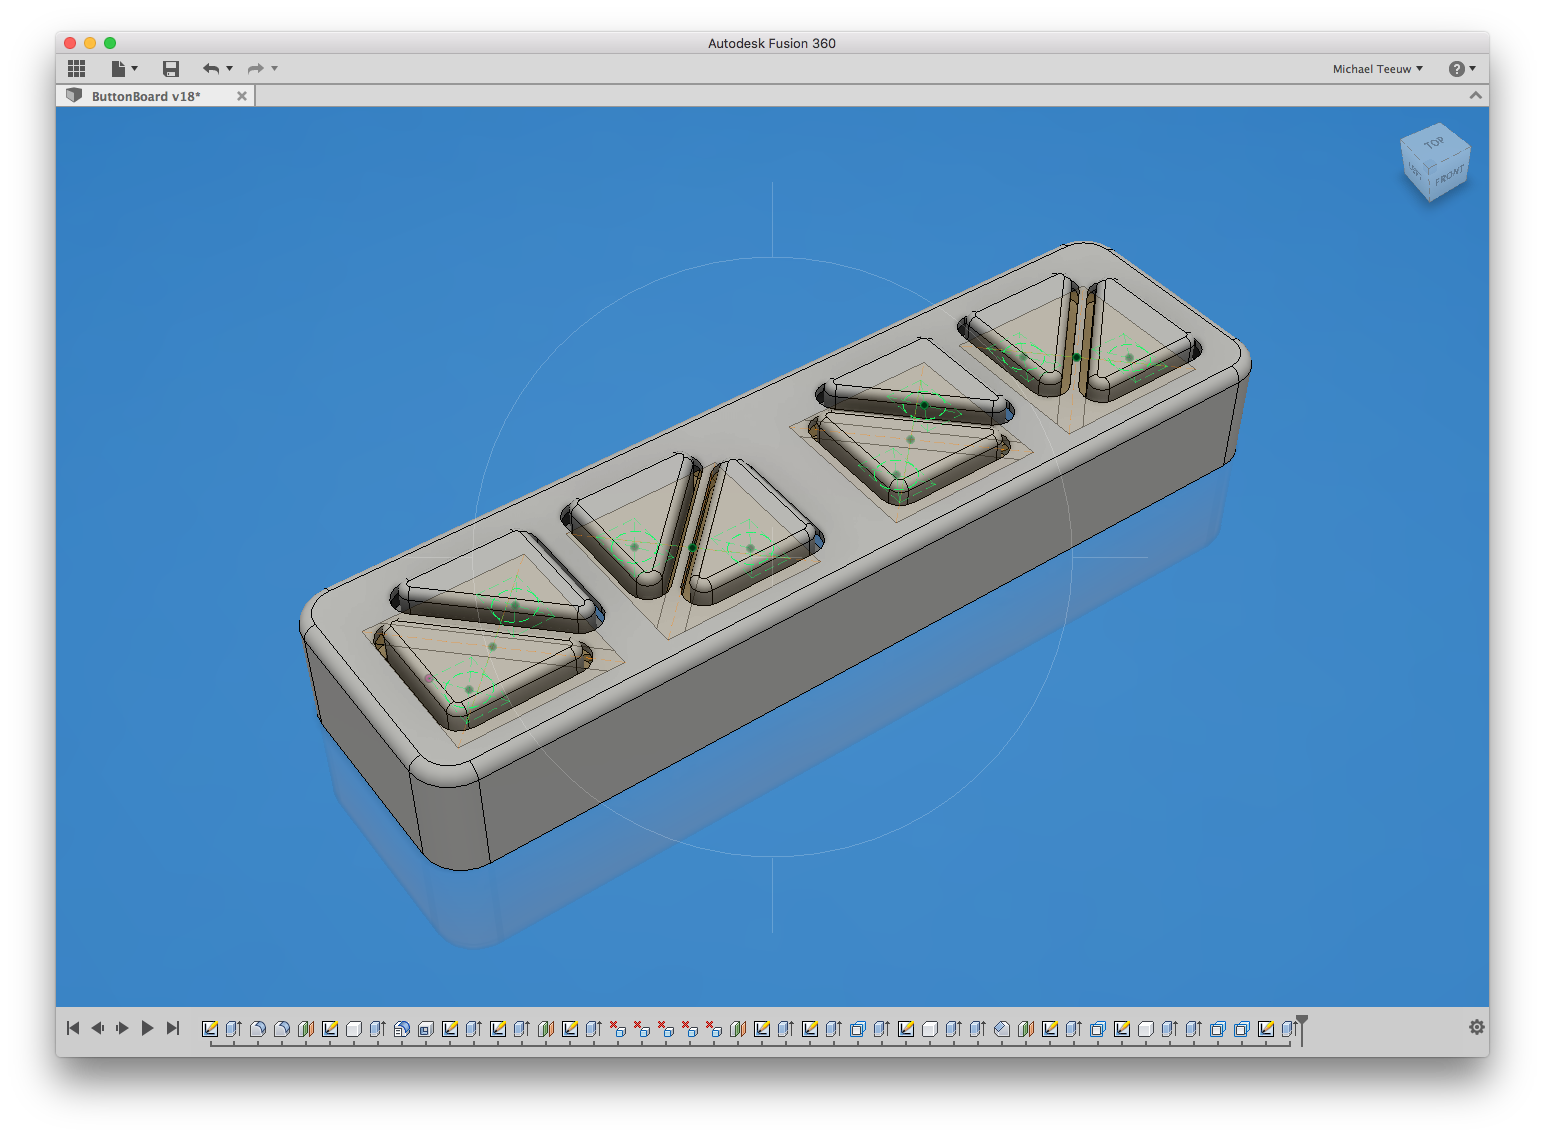The height and width of the screenshot is (1137, 1545).
Task: Open the data panel grid icon
Action: (x=76, y=68)
